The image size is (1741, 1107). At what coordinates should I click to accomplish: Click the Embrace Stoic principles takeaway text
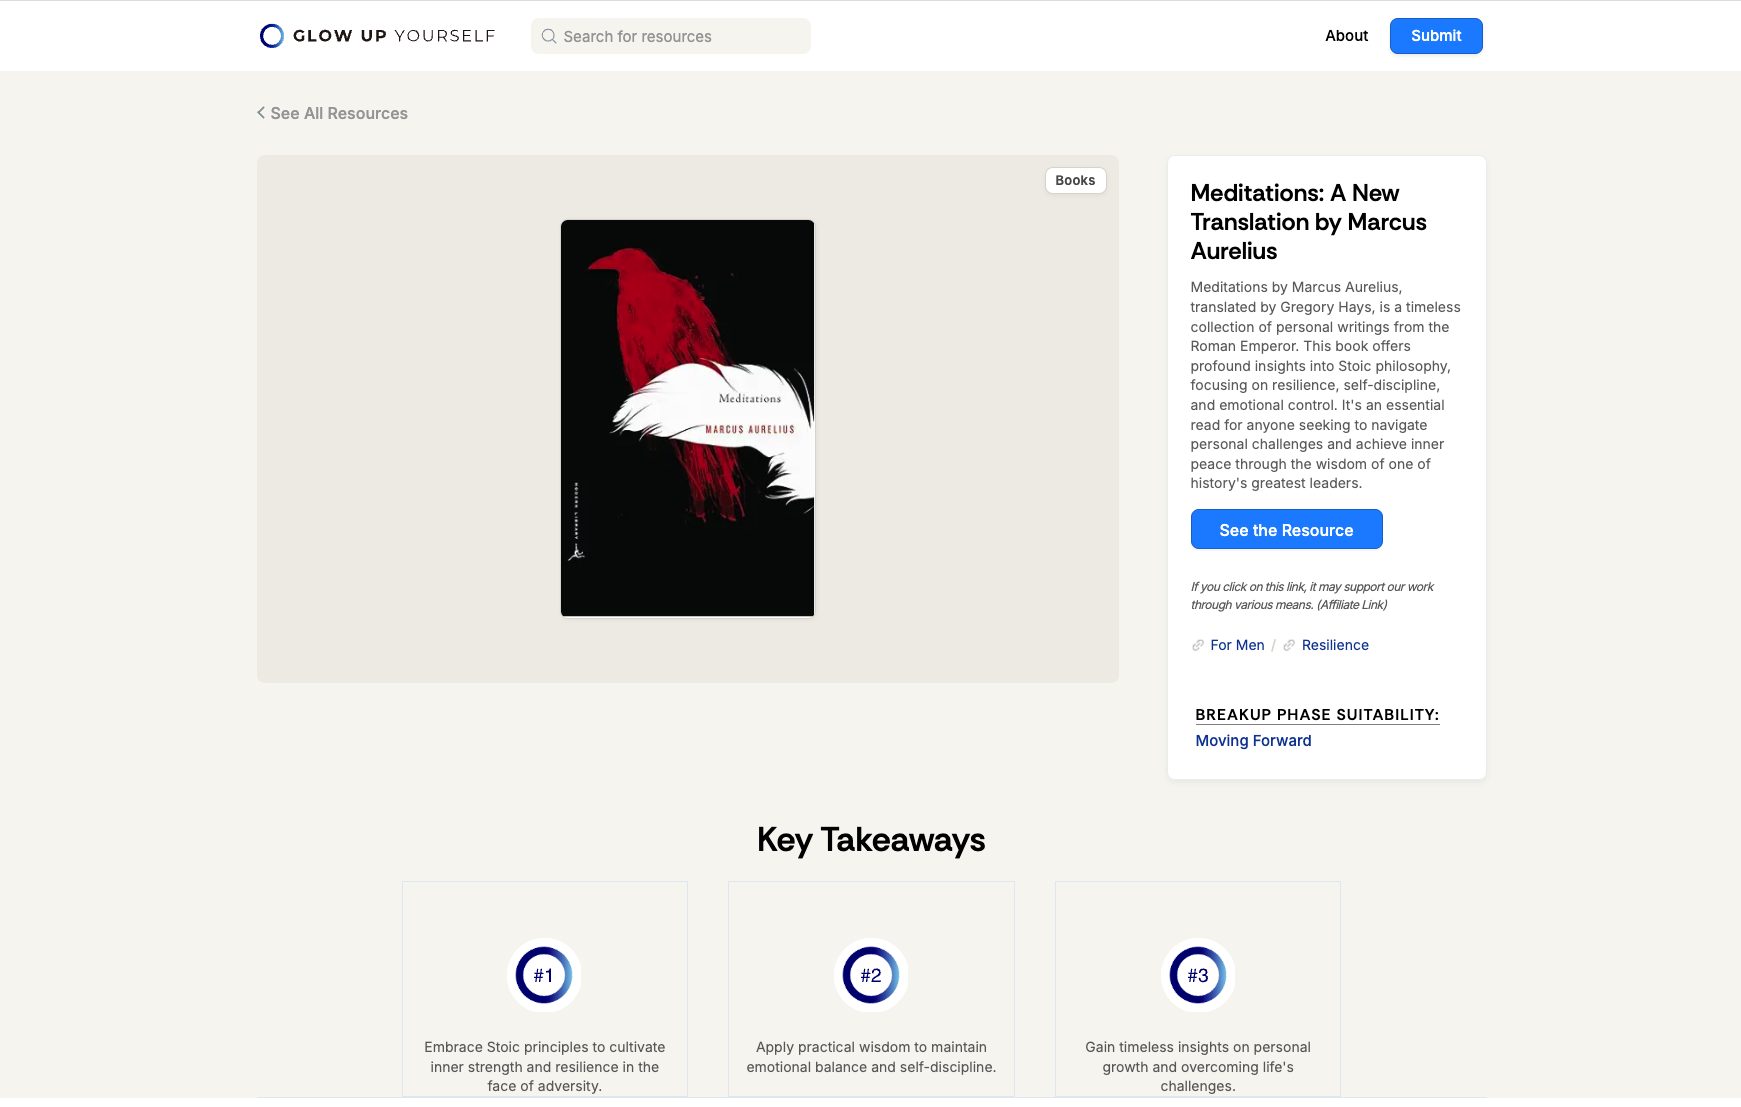point(544,1067)
